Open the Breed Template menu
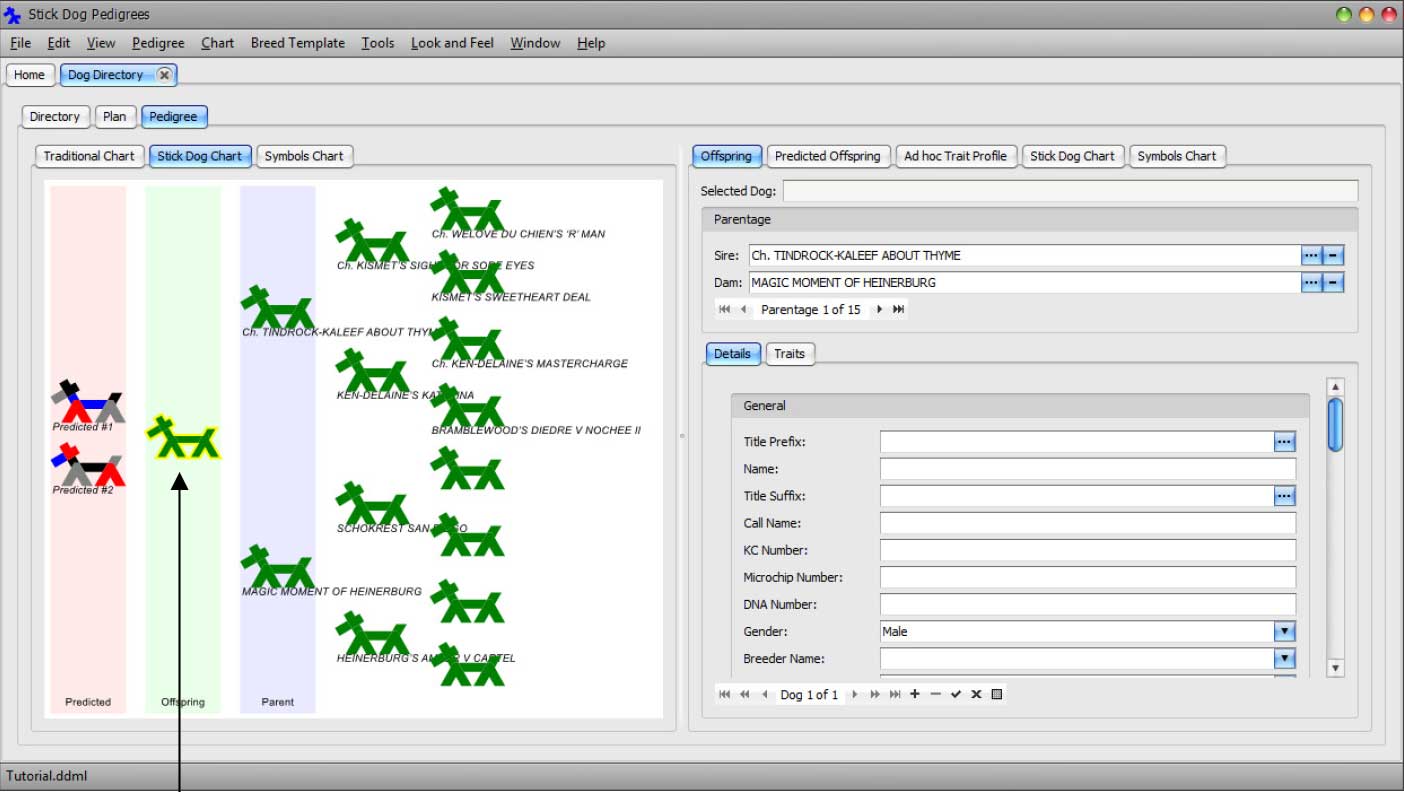Screen dimensions: 1404x792 tap(297, 43)
